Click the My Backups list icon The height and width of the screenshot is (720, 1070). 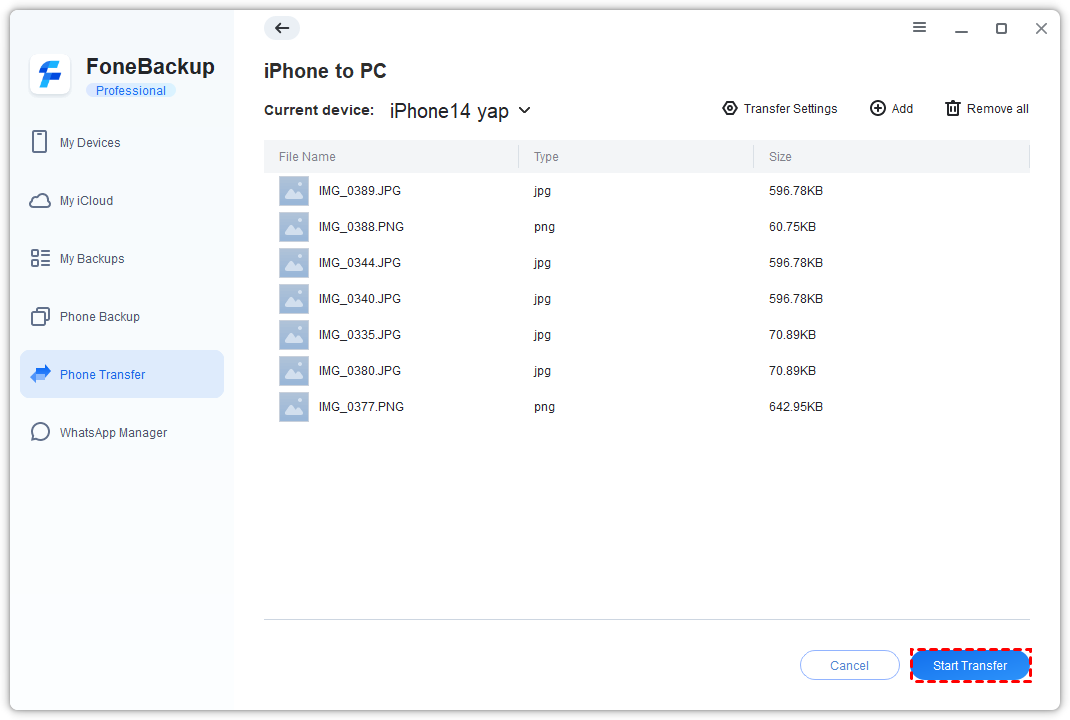tap(40, 258)
